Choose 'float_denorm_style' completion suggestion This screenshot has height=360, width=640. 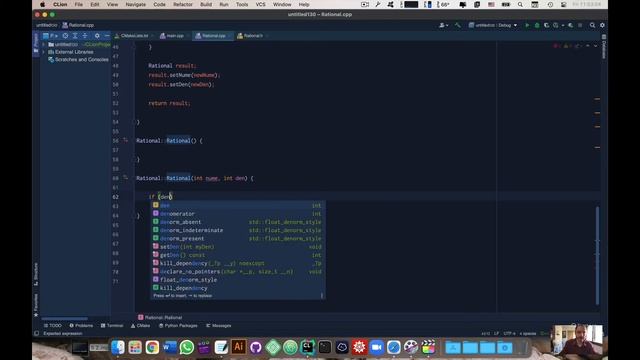(238, 280)
